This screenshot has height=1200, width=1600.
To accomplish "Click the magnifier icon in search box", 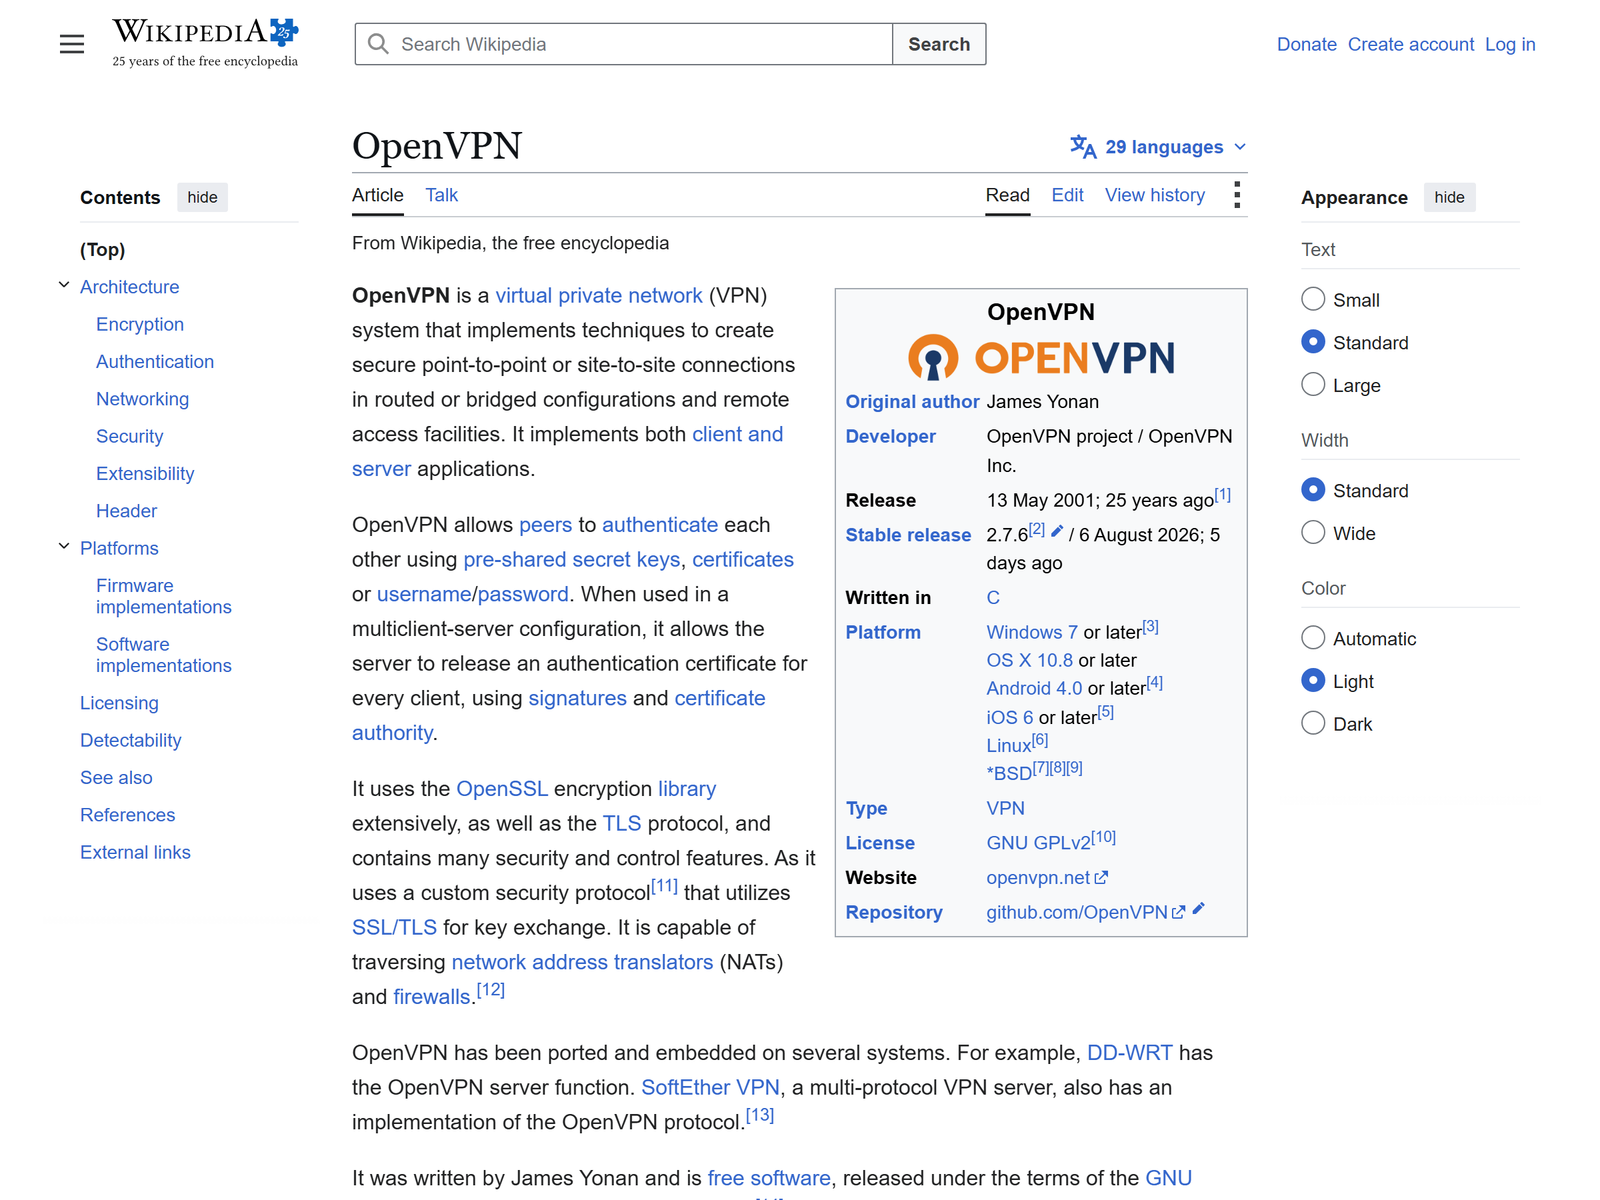I will (x=378, y=44).
